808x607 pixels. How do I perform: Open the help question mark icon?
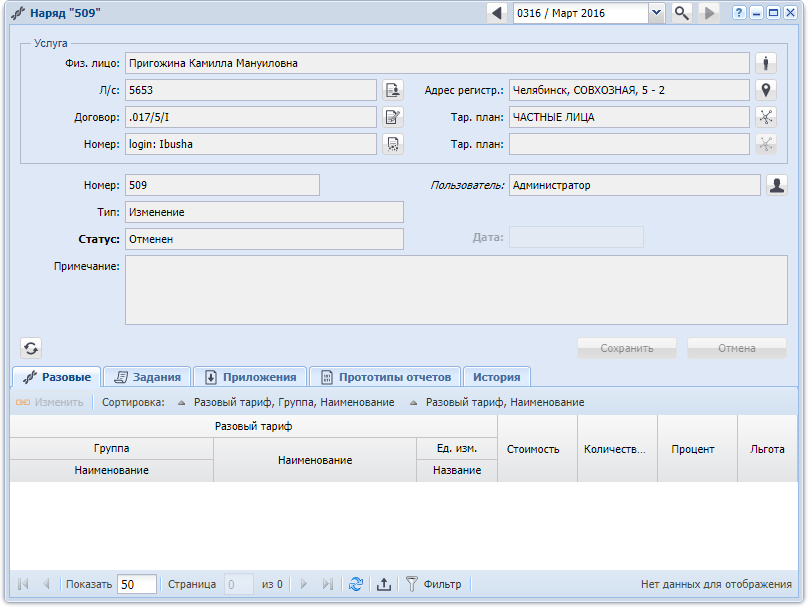tap(739, 13)
